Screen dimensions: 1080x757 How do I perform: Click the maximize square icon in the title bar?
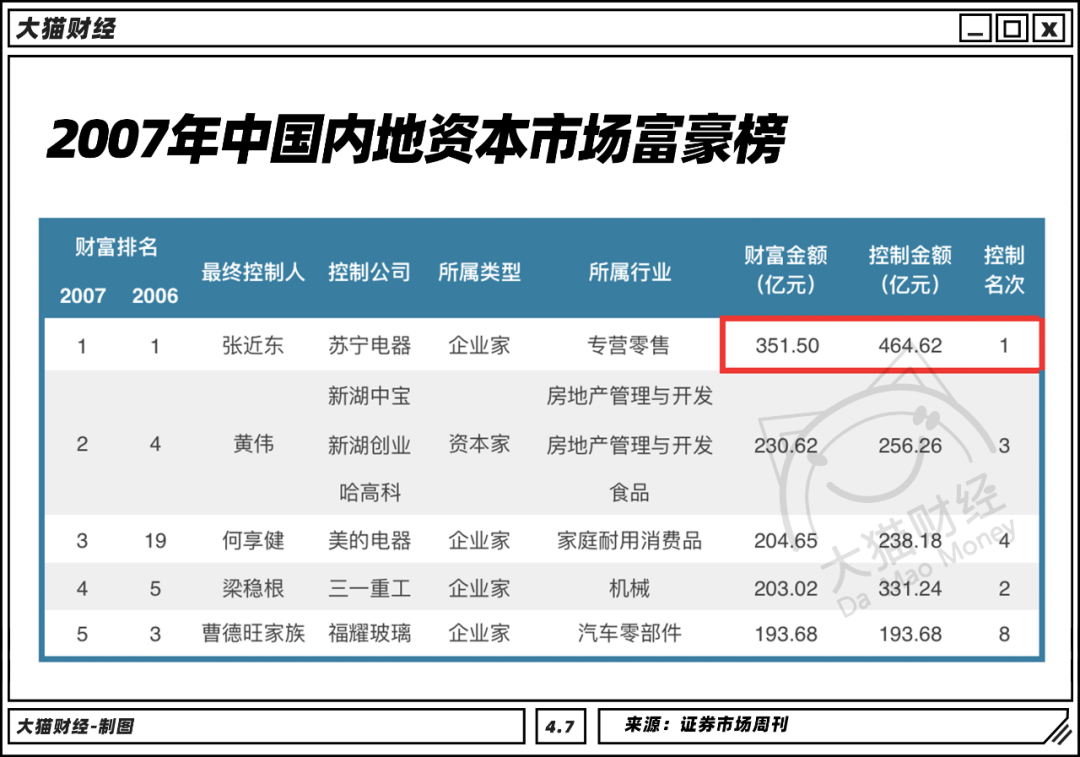1012,29
